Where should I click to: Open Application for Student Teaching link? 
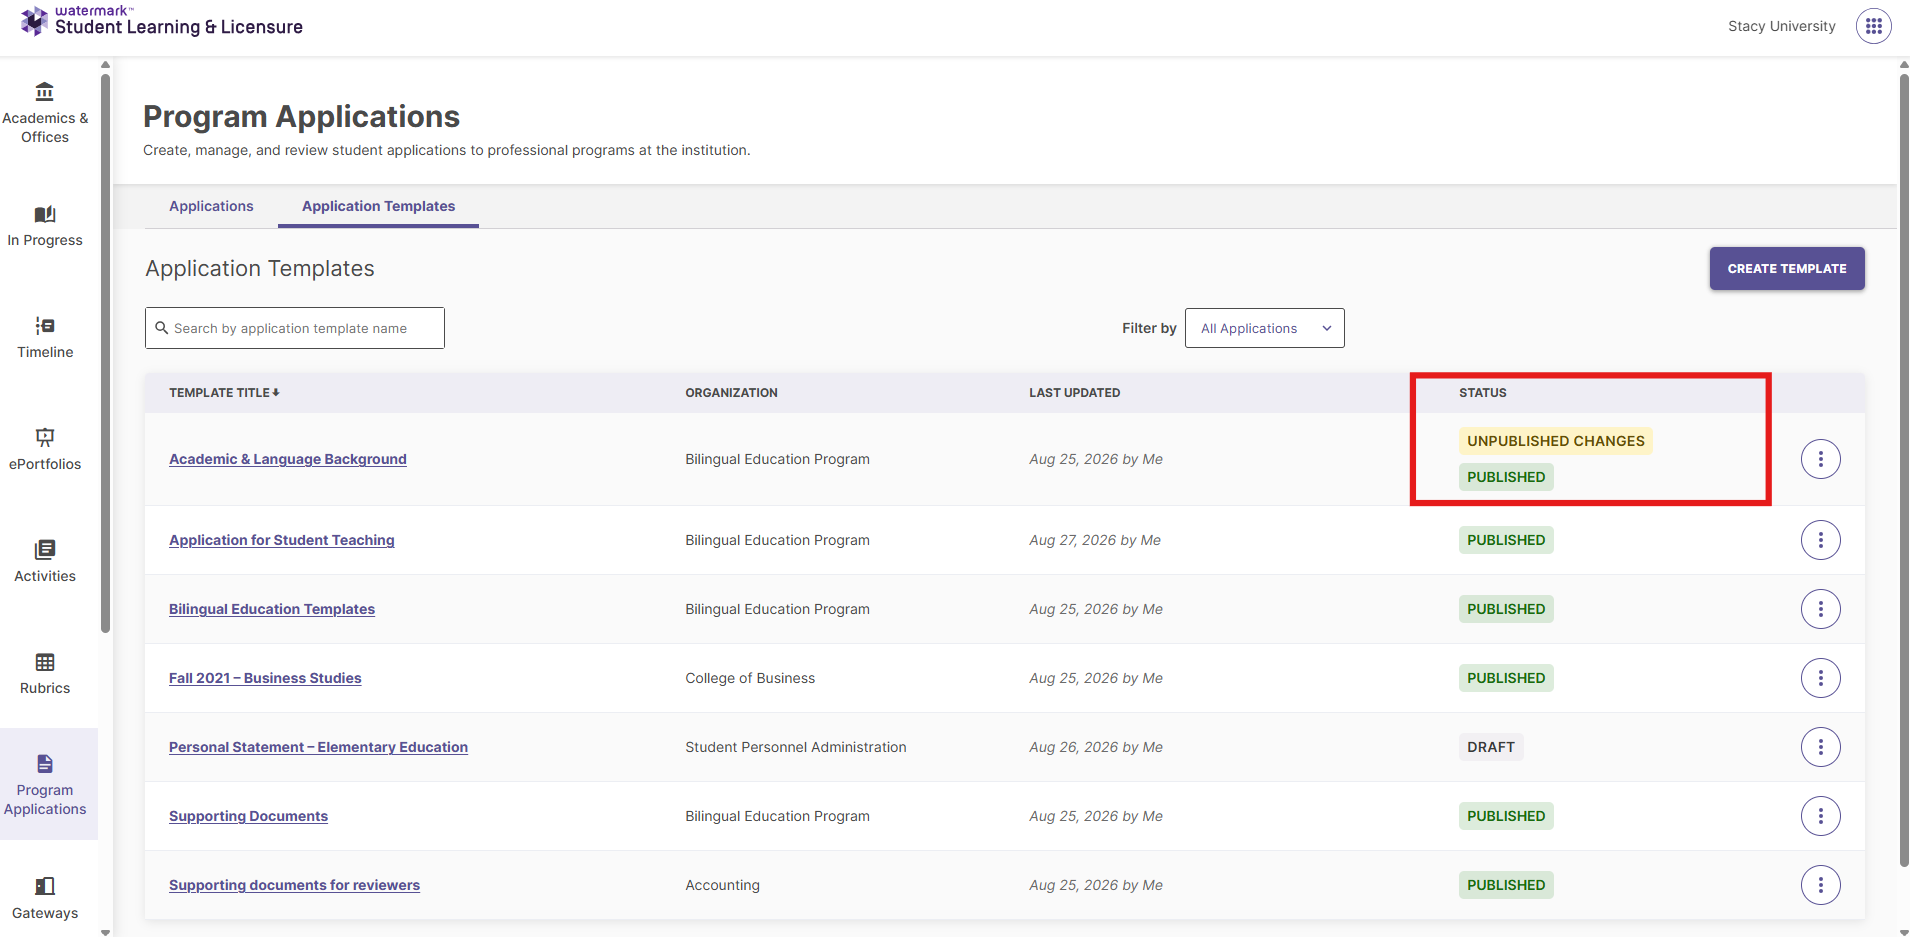pyautogui.click(x=282, y=540)
